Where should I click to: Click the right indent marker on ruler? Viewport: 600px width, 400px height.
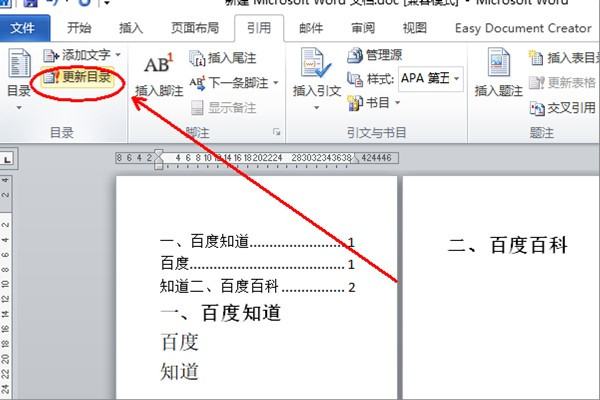[356, 158]
